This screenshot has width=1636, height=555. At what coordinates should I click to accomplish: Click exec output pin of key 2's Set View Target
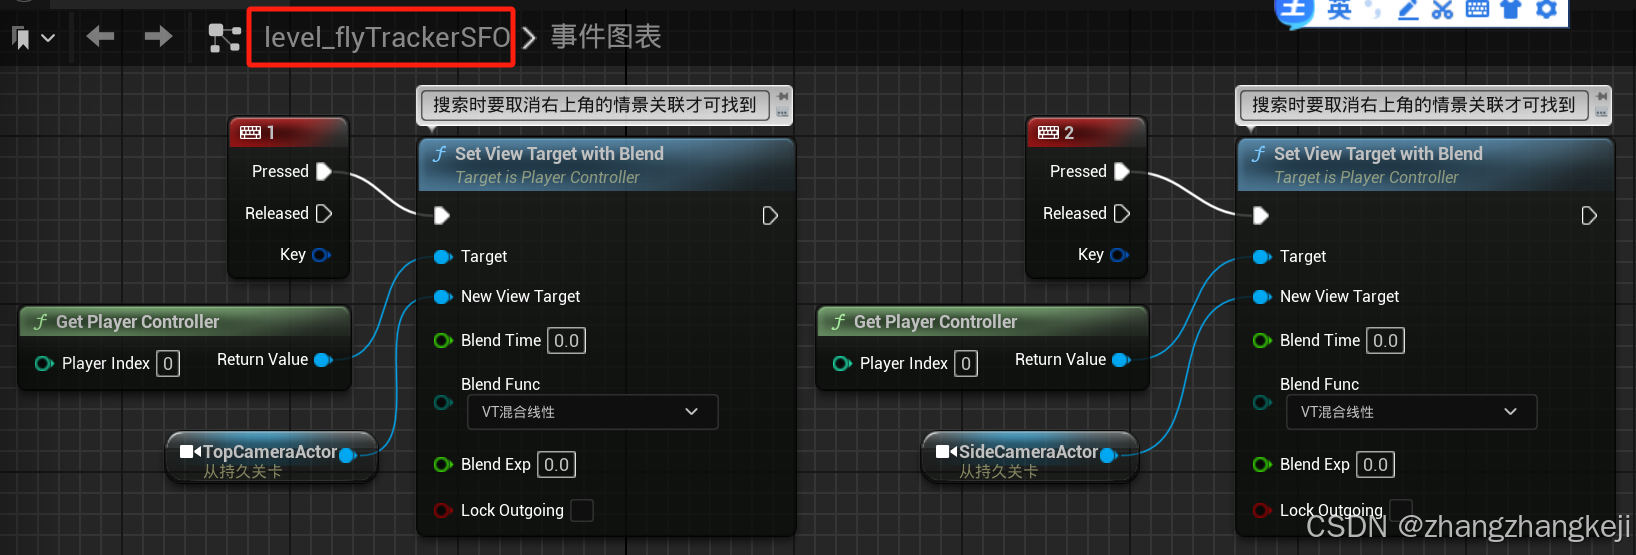pyautogui.click(x=1589, y=215)
